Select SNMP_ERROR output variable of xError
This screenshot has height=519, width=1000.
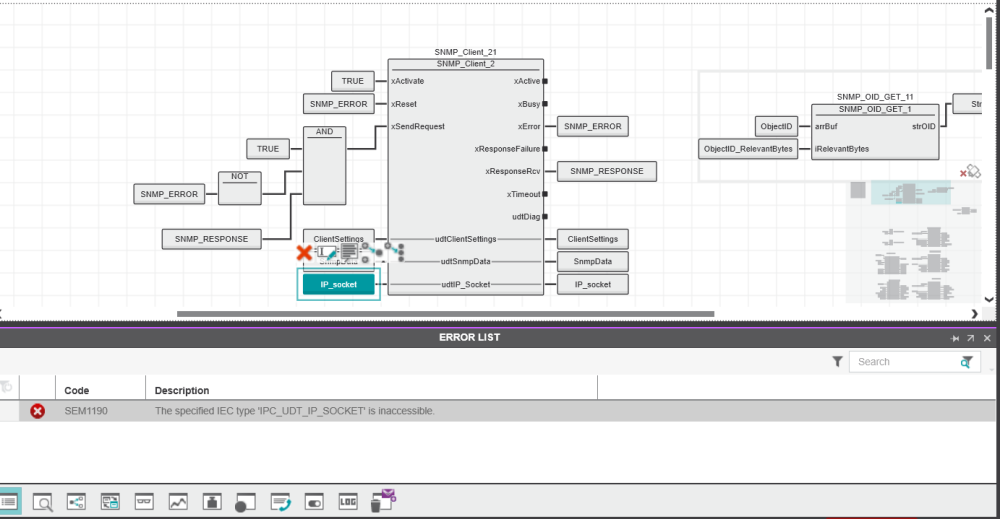coord(592,126)
